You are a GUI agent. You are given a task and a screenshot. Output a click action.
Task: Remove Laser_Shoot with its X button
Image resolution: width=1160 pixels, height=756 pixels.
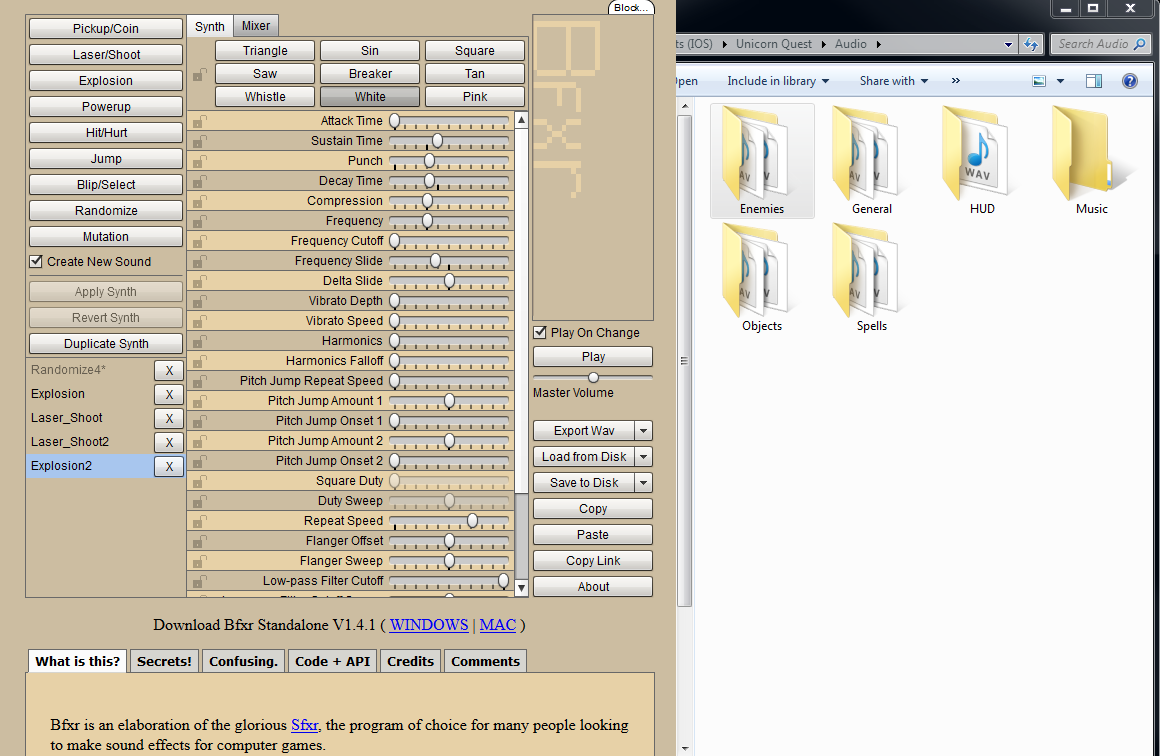pos(169,419)
